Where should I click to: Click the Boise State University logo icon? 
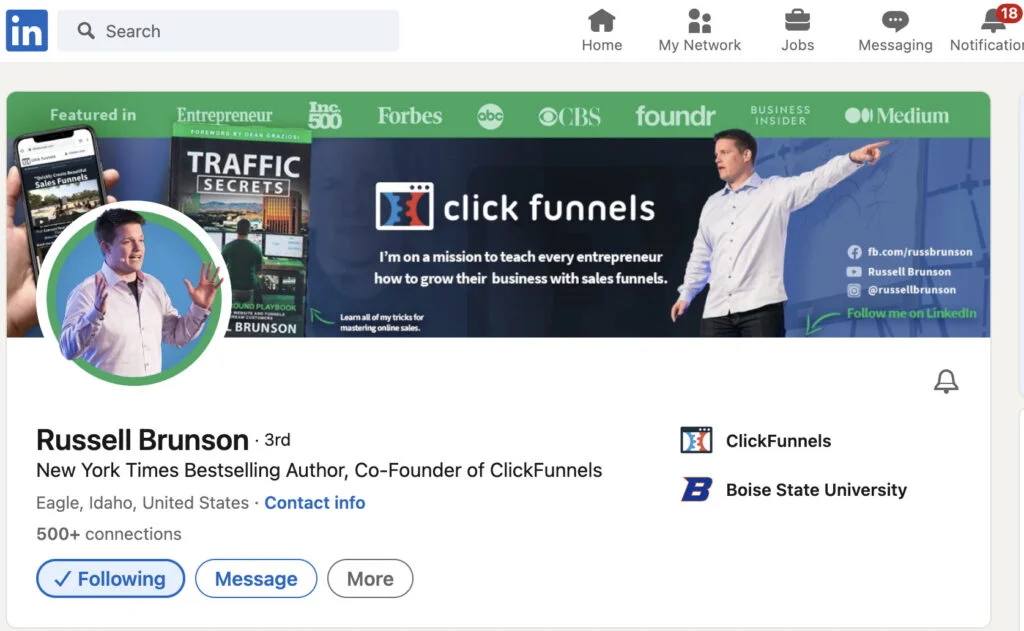click(x=696, y=489)
